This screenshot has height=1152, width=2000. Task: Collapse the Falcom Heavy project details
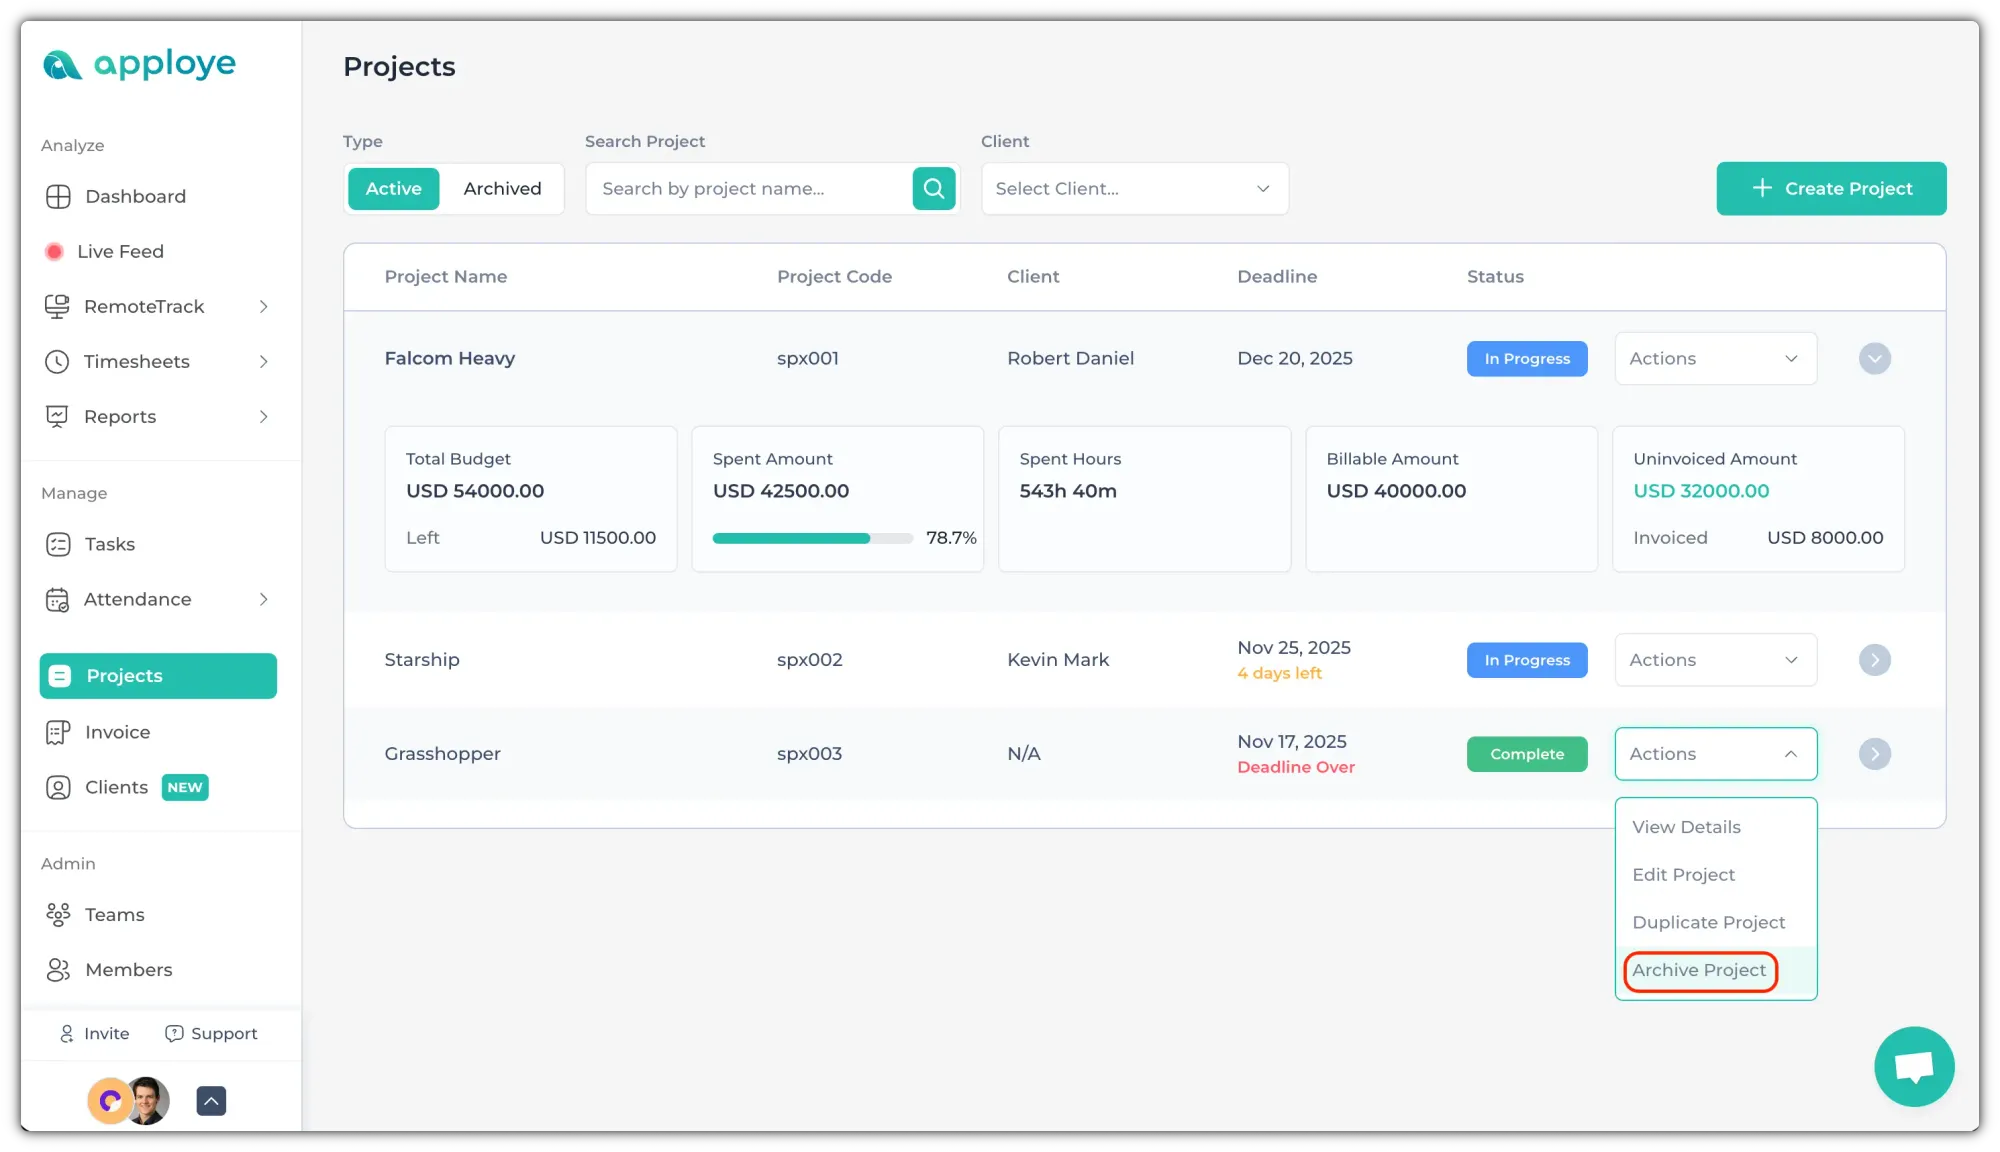[1874, 359]
